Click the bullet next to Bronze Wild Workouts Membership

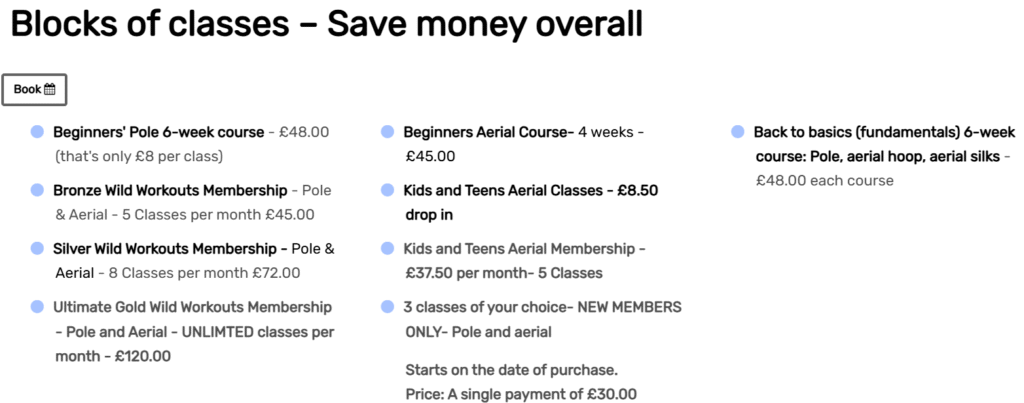pyautogui.click(x=37, y=190)
